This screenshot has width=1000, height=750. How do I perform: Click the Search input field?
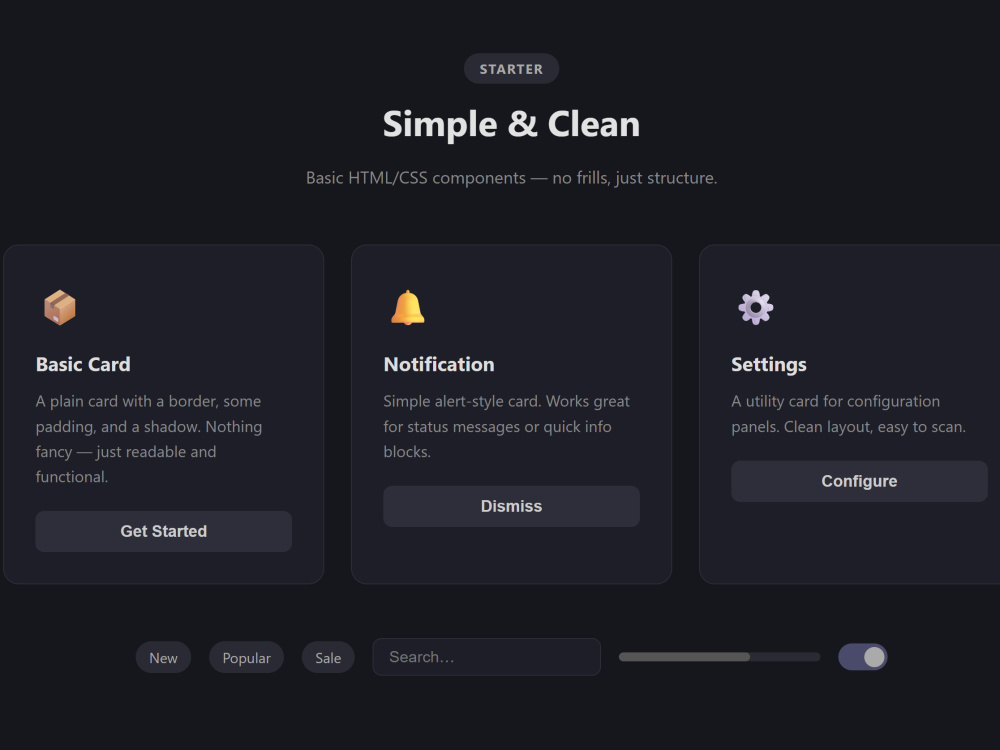coord(487,657)
